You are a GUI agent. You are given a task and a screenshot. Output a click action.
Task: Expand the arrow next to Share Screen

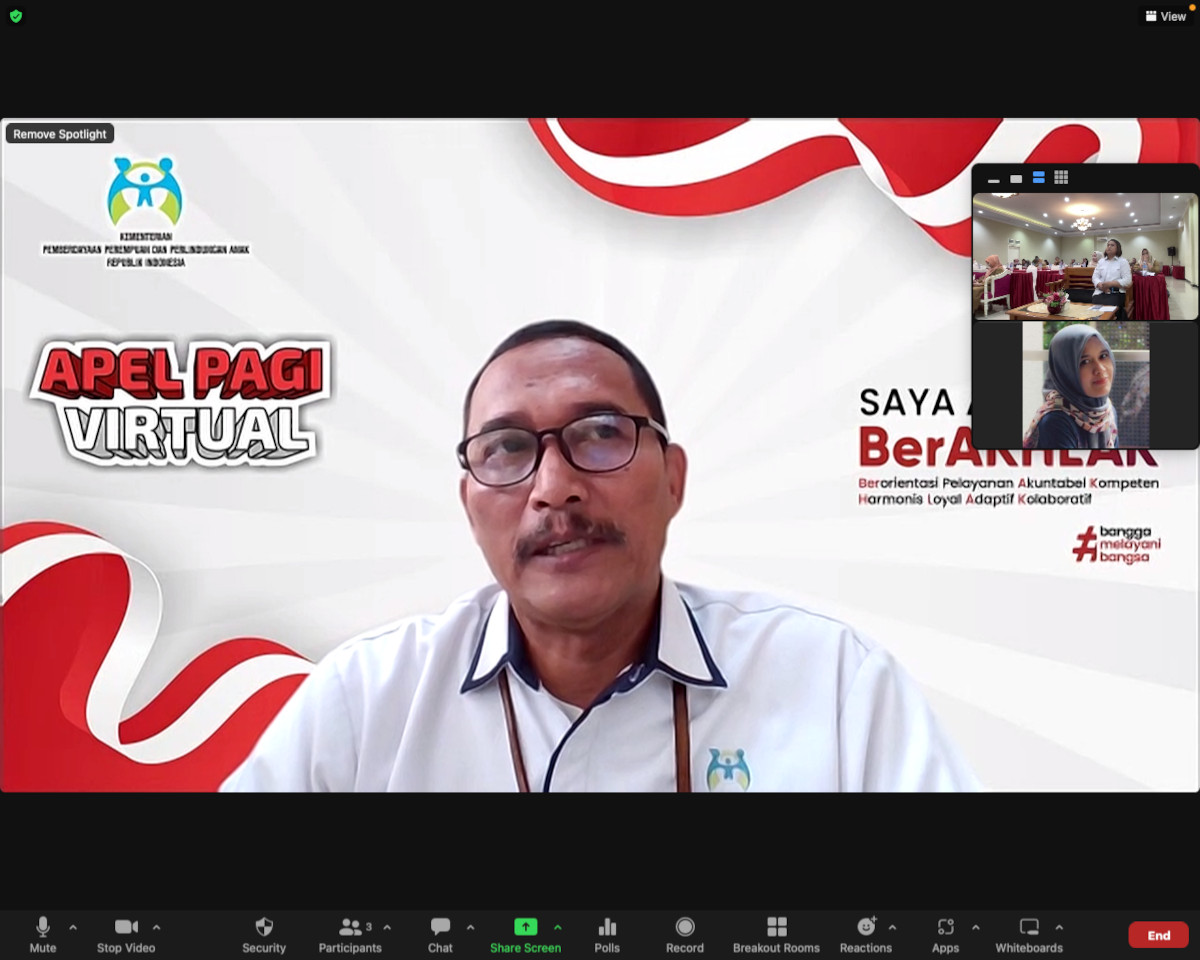coord(558,927)
